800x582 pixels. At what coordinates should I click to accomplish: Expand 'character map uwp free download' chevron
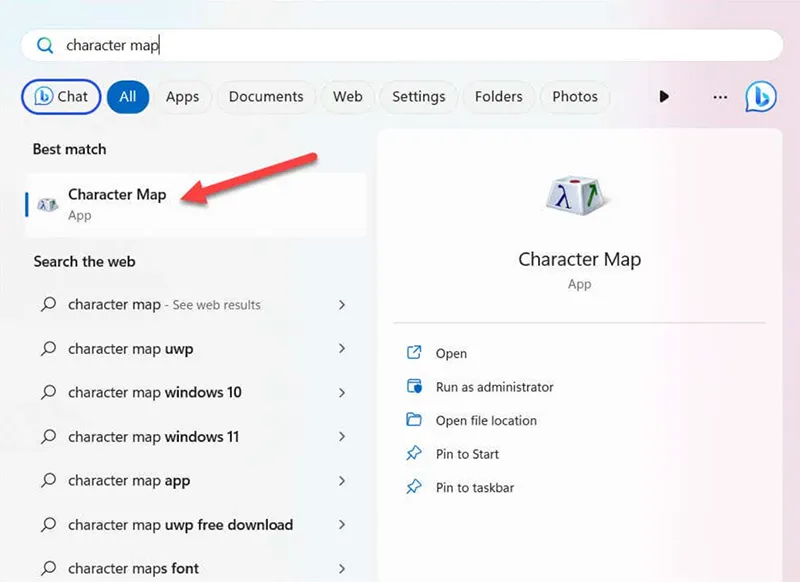pyautogui.click(x=342, y=524)
